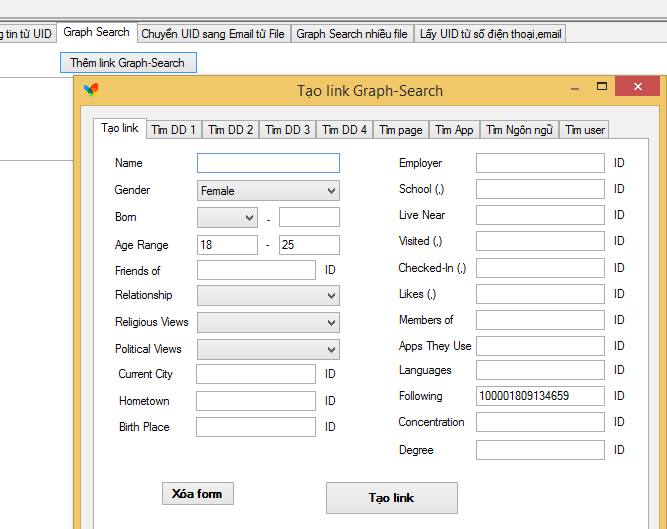Open the Tìm DD 3 tab
The height and width of the screenshot is (529, 667).
(288, 130)
